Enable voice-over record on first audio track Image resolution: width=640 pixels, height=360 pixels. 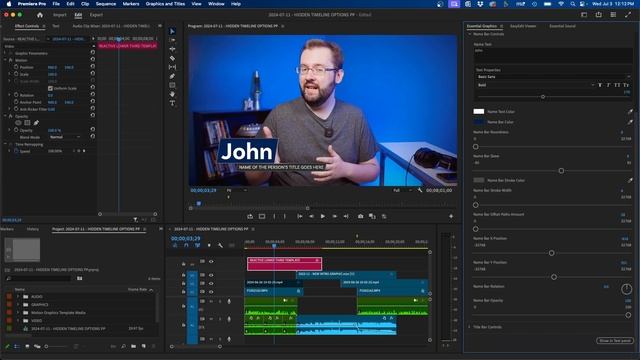click(x=229, y=301)
